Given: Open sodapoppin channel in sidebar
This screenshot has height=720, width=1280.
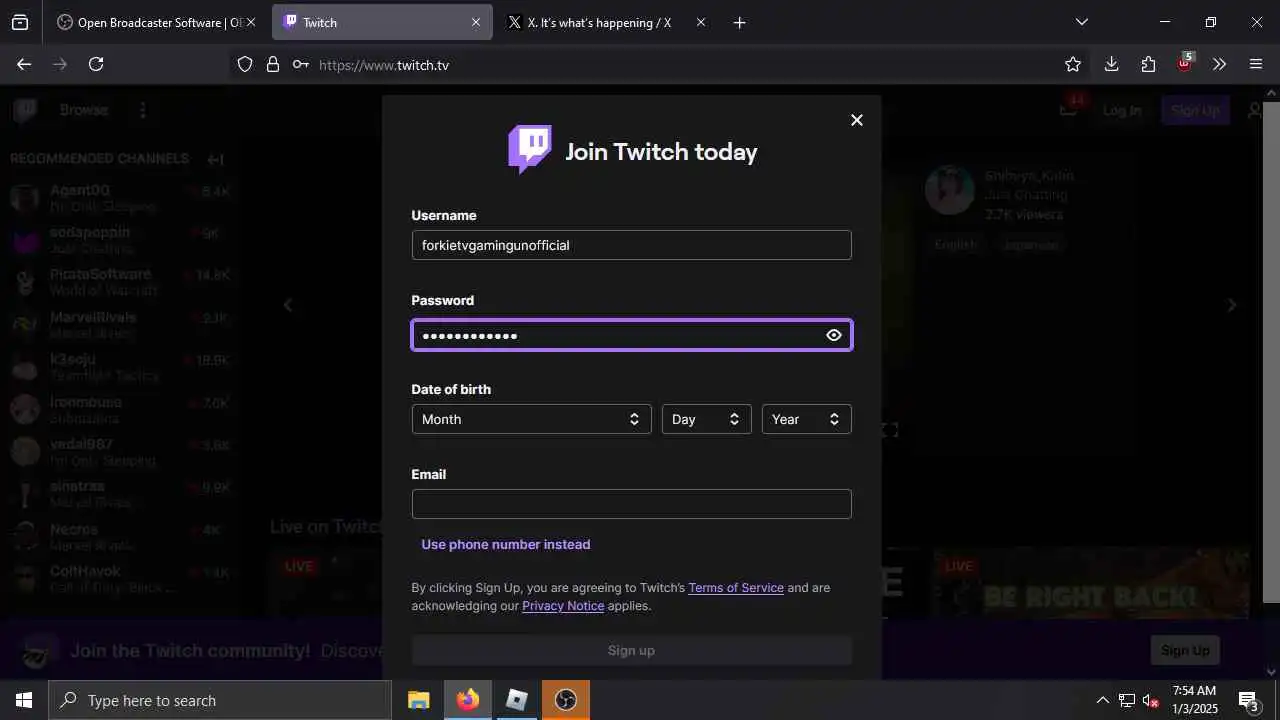Looking at the screenshot, I should click(x=120, y=240).
